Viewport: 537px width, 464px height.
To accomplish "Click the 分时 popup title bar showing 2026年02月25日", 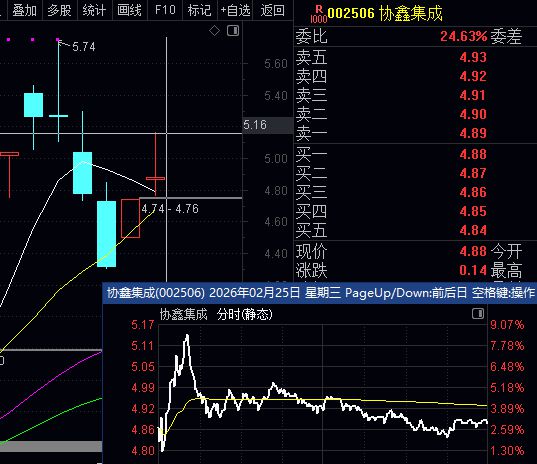I will pos(320,293).
